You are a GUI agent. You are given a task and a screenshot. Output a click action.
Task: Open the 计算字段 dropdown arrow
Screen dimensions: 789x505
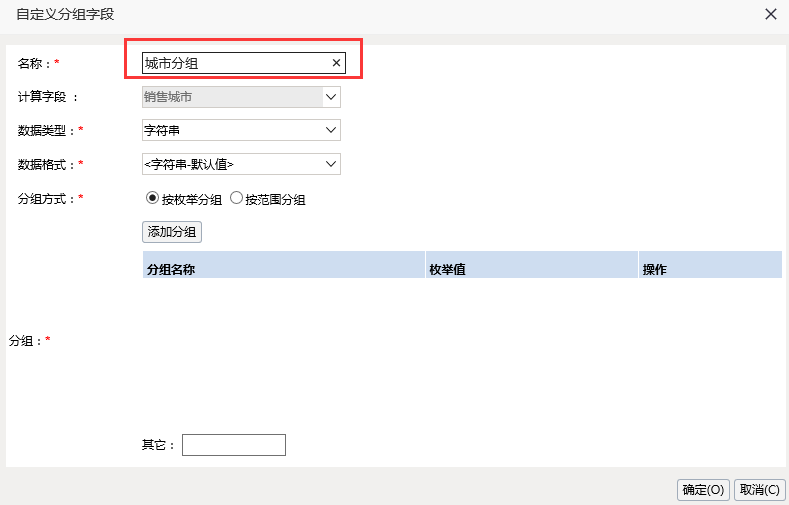click(331, 97)
